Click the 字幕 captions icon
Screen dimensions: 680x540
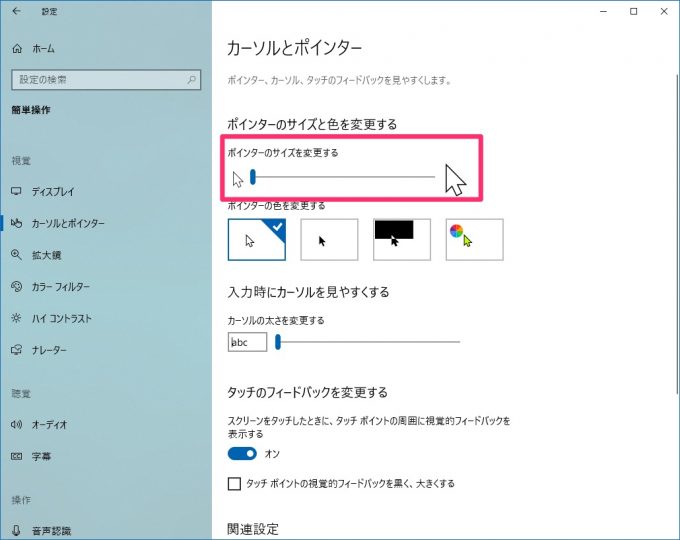pyautogui.click(x=16, y=456)
